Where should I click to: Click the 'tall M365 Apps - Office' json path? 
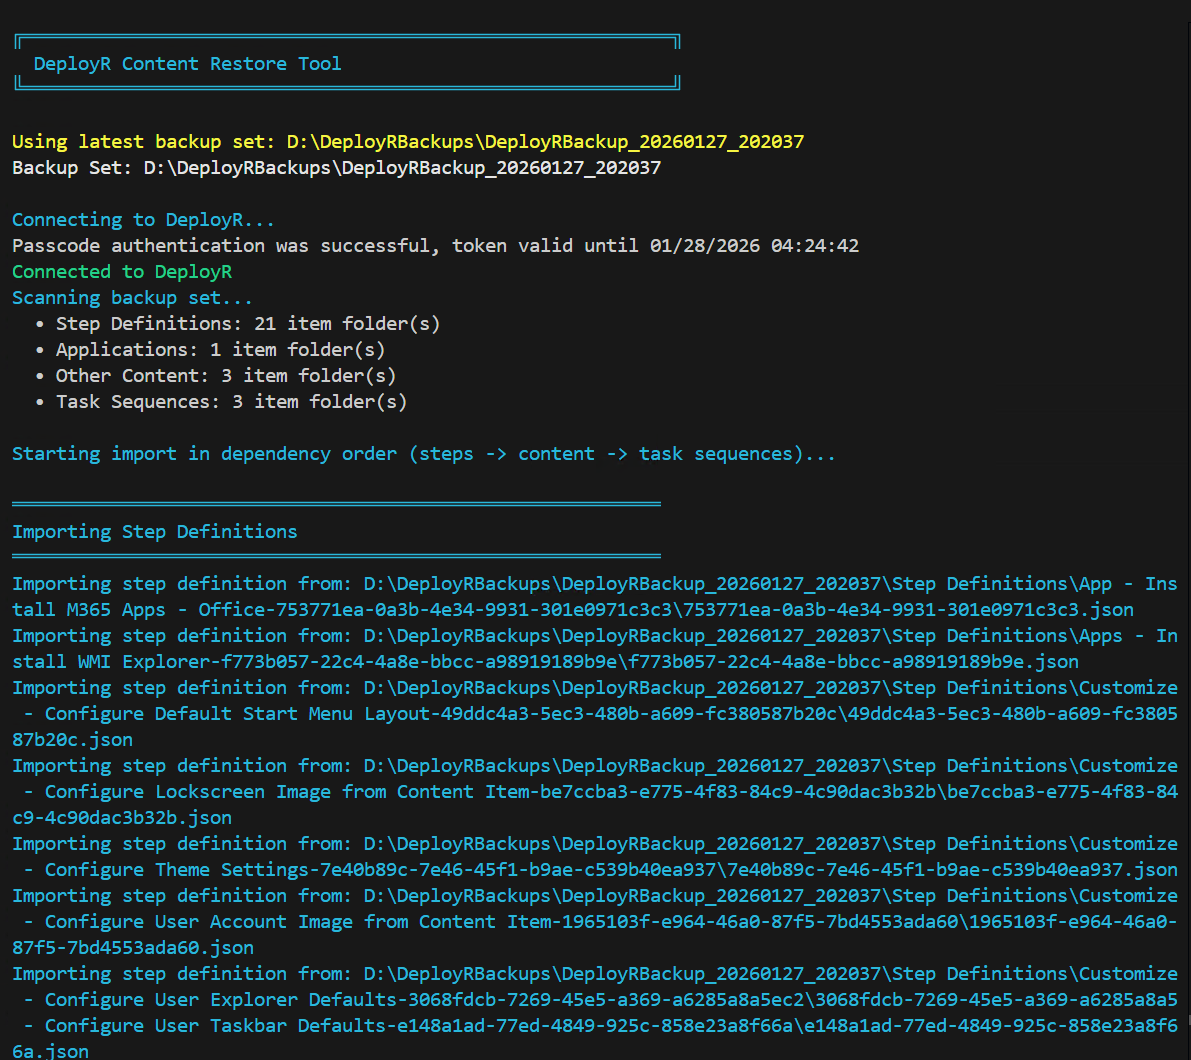click(572, 610)
